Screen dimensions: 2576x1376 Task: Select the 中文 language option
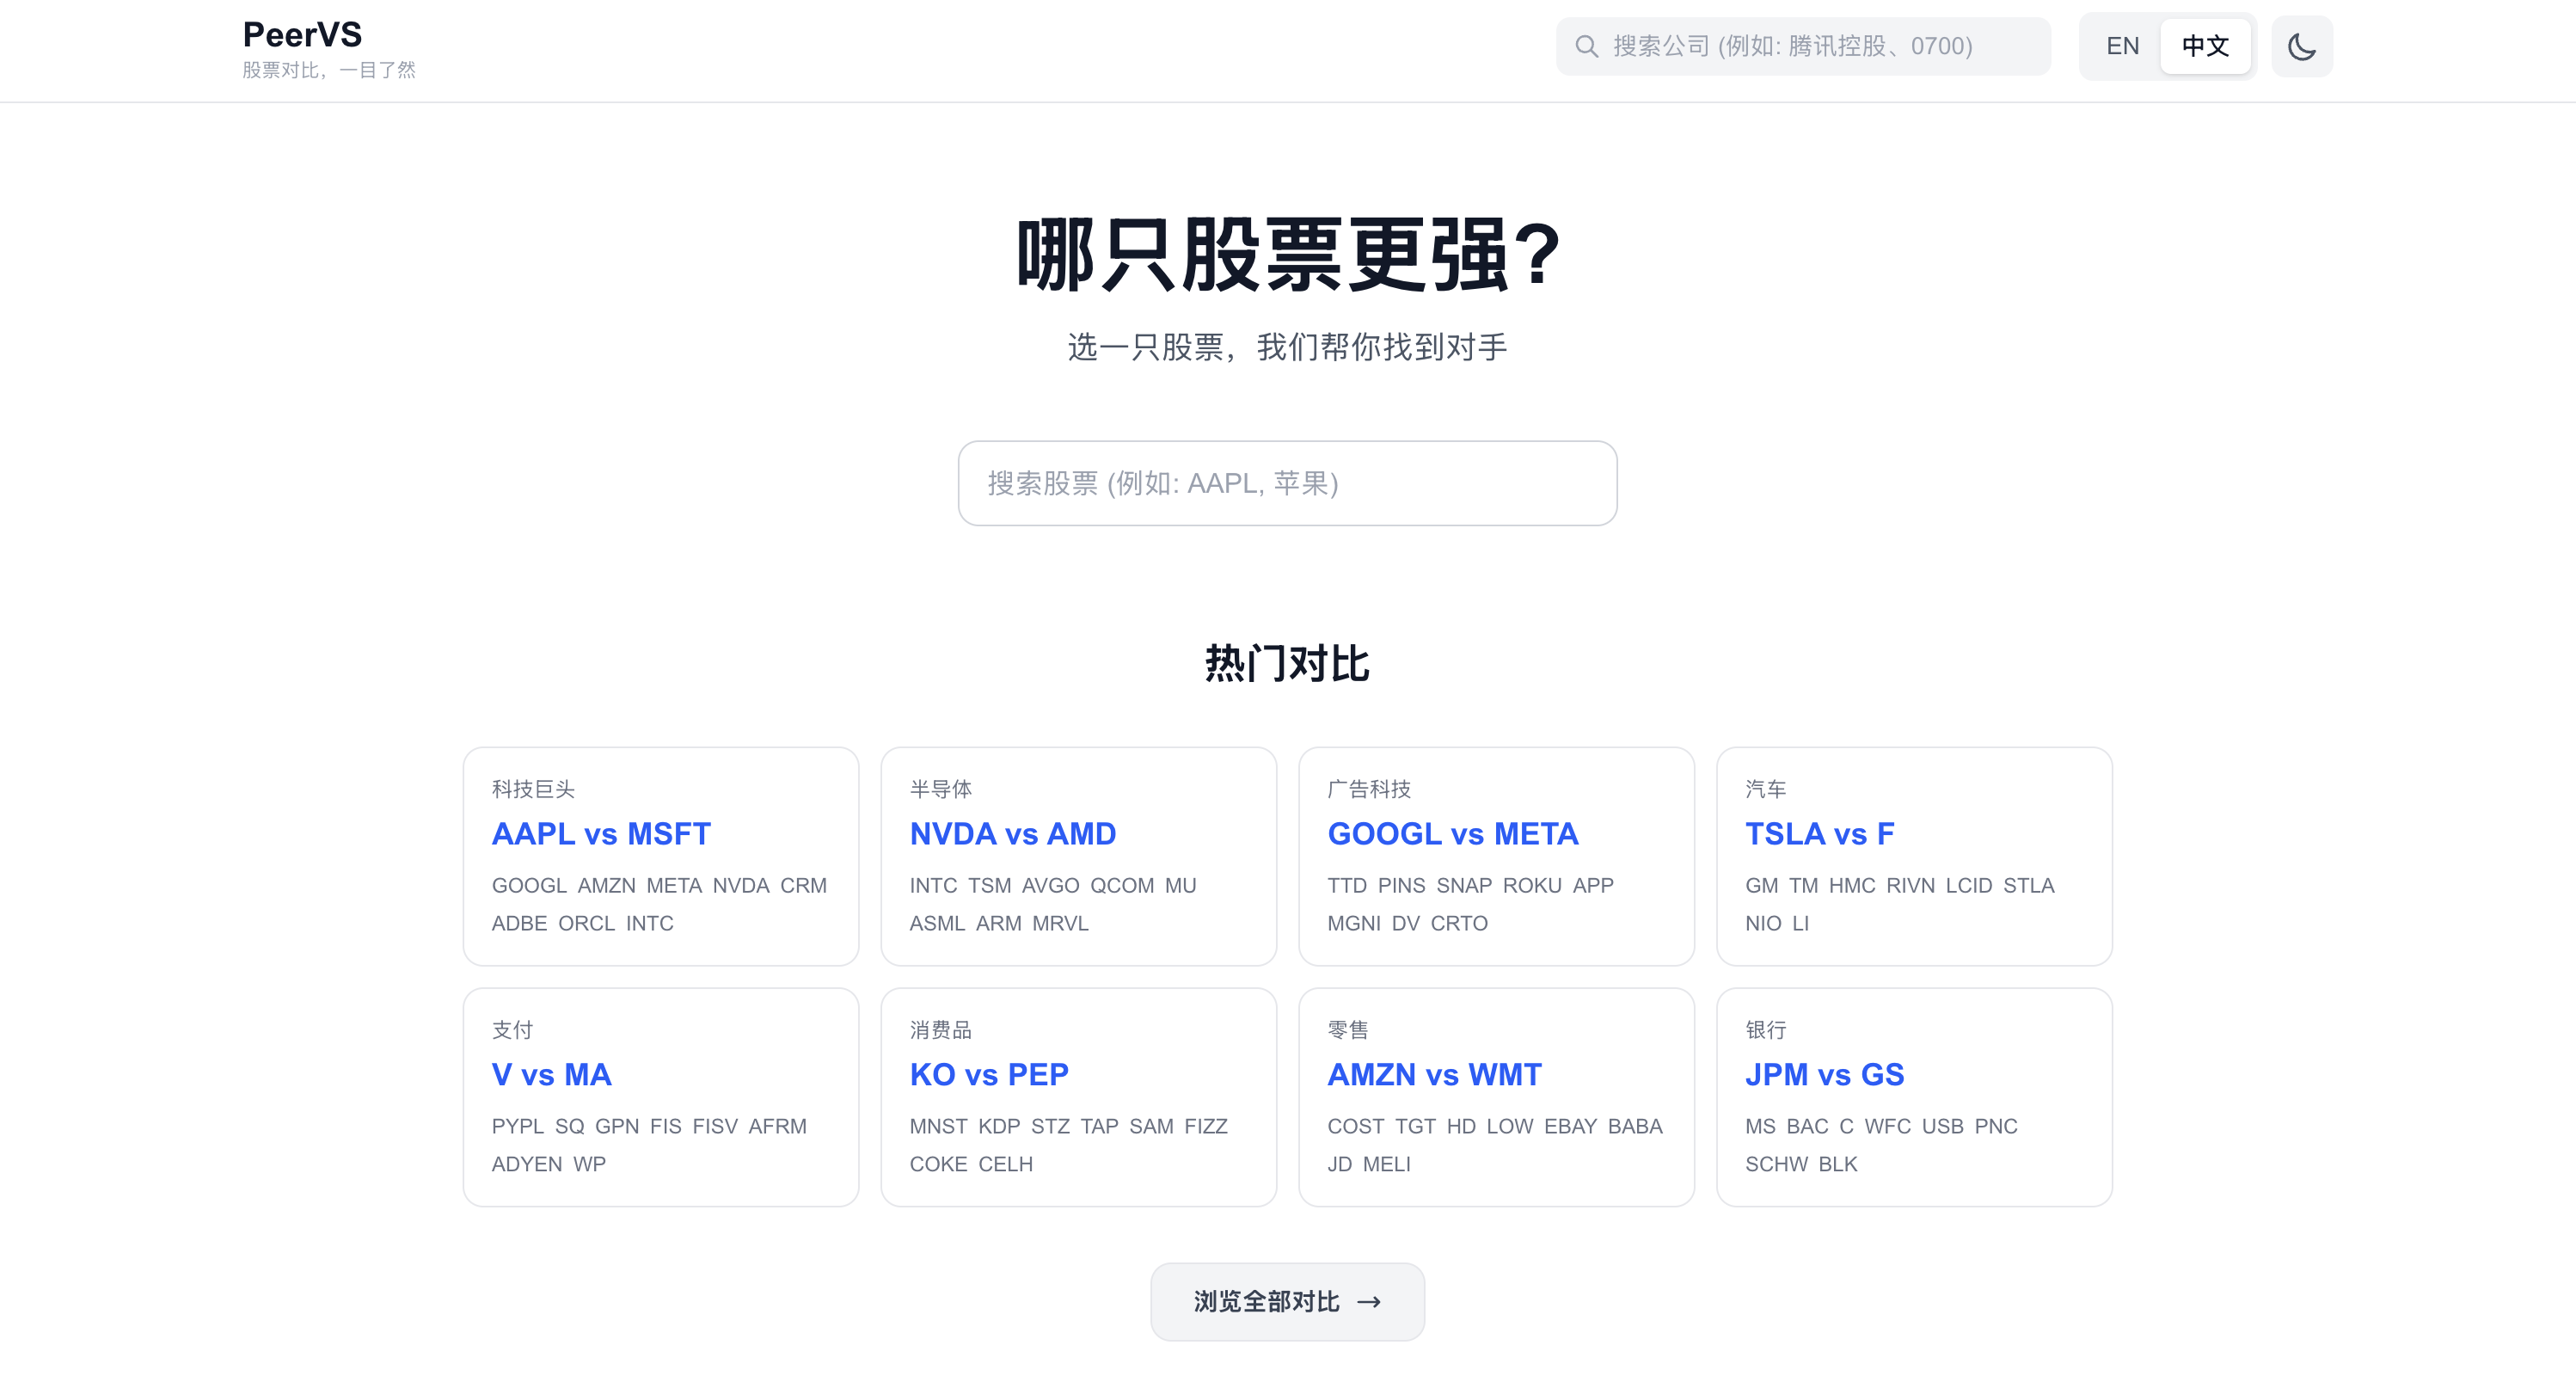click(x=2205, y=46)
